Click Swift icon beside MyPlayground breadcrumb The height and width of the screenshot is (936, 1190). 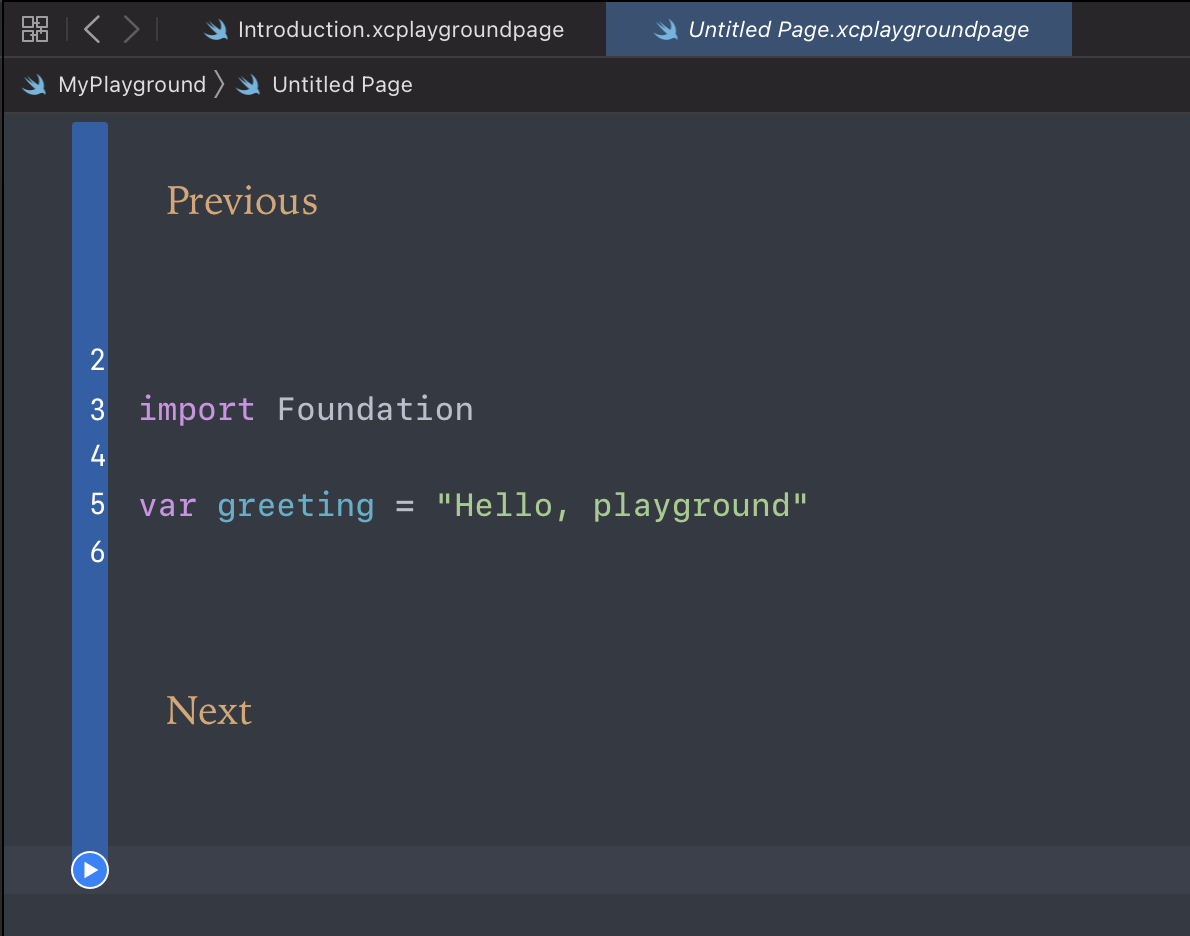click(x=35, y=85)
